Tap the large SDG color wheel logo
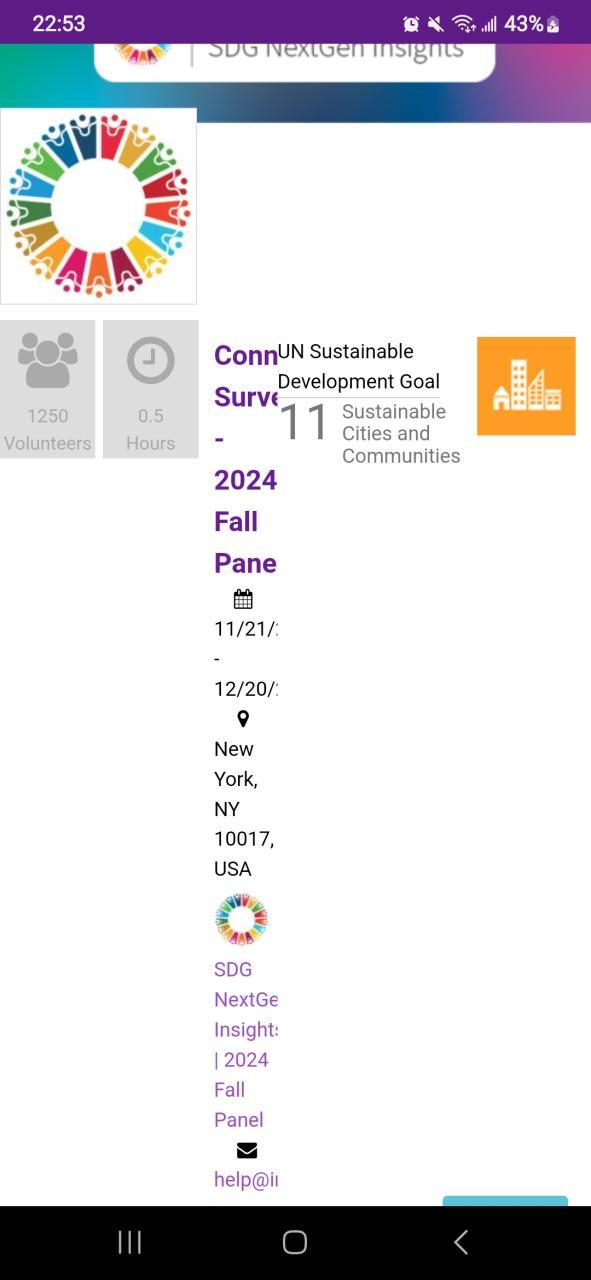 point(98,206)
